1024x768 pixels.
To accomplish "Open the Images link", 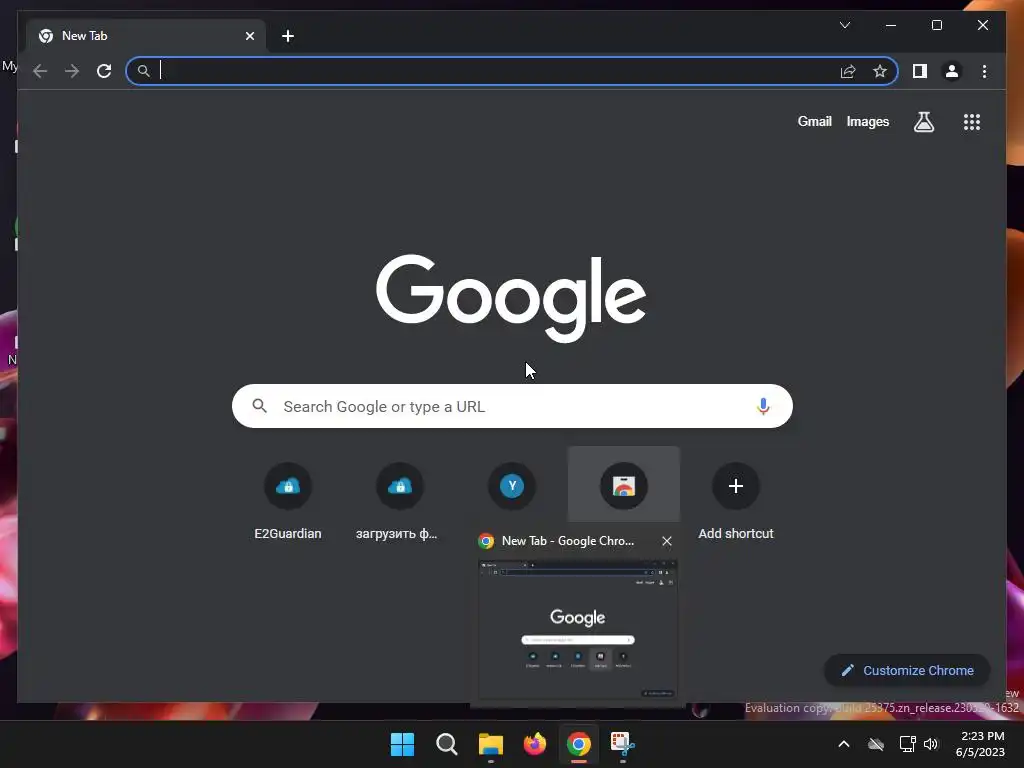I will point(867,121).
